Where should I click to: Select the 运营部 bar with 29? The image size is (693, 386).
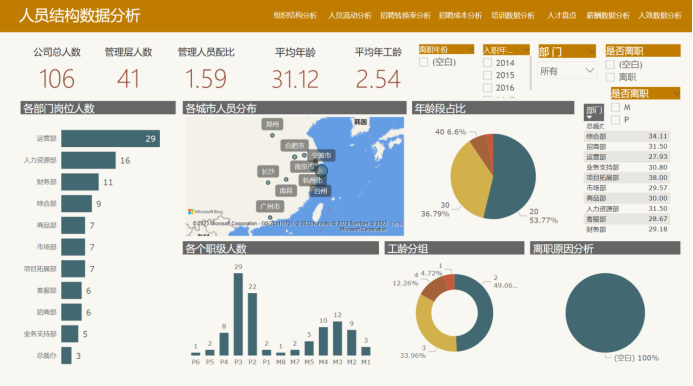[x=110, y=138]
